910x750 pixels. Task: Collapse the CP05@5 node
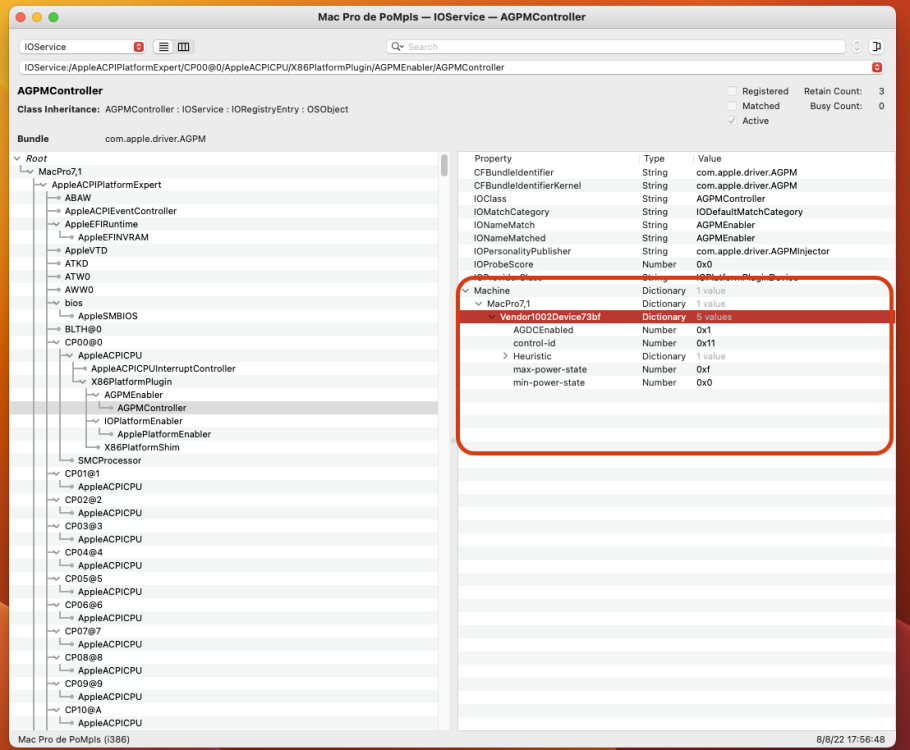57,578
